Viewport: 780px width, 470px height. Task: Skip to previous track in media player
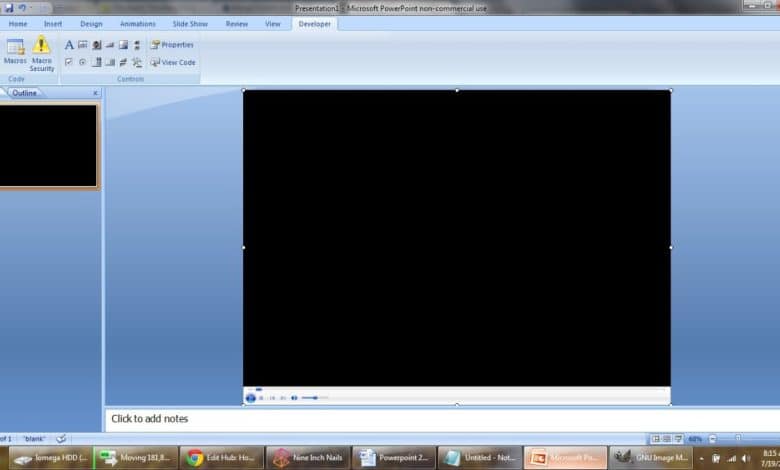[x=272, y=398]
